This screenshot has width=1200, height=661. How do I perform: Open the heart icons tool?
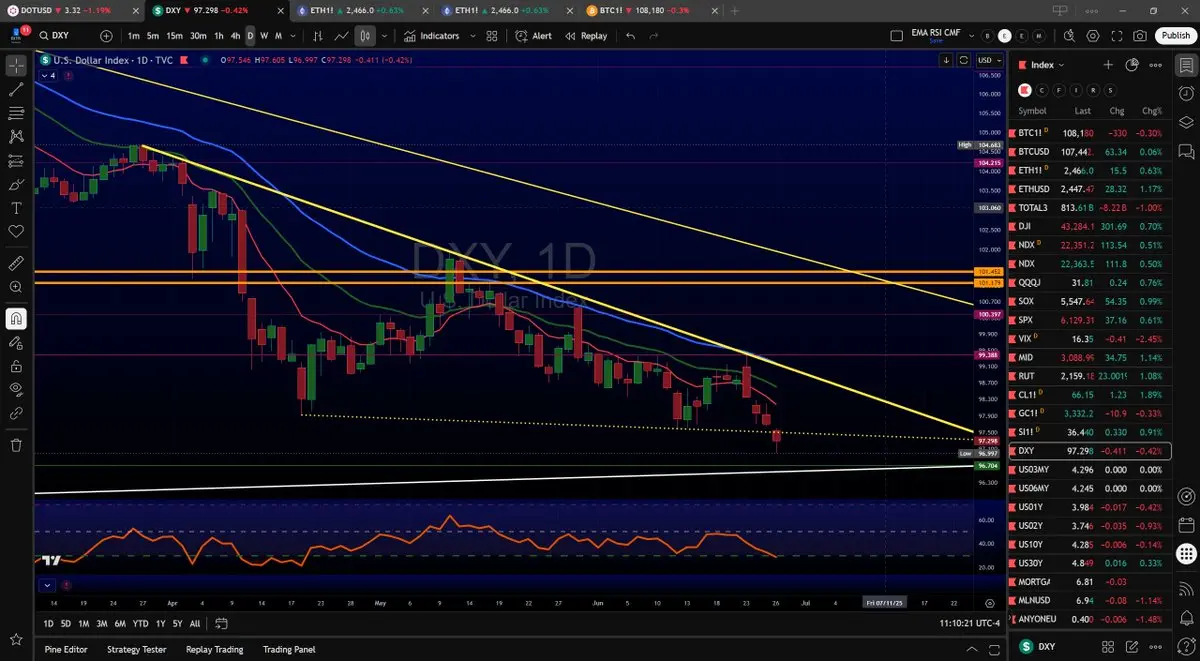point(16,232)
